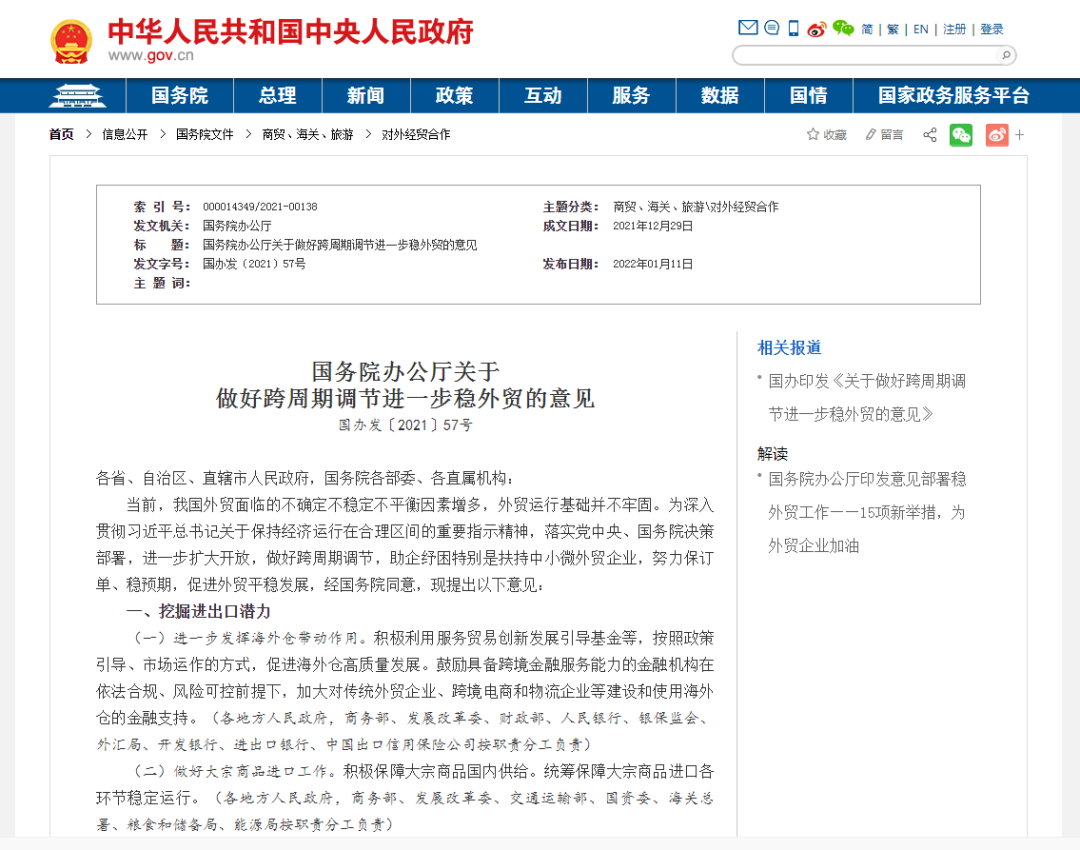Click the search magnifier button
The width and height of the screenshot is (1080, 850).
(x=1005, y=55)
